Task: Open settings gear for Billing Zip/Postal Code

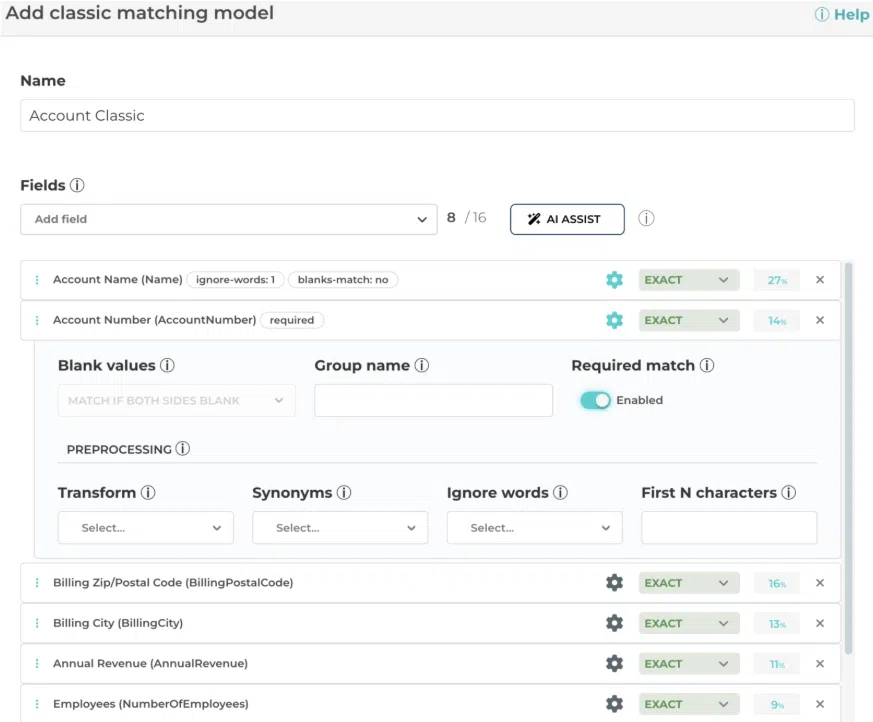Action: tap(614, 583)
